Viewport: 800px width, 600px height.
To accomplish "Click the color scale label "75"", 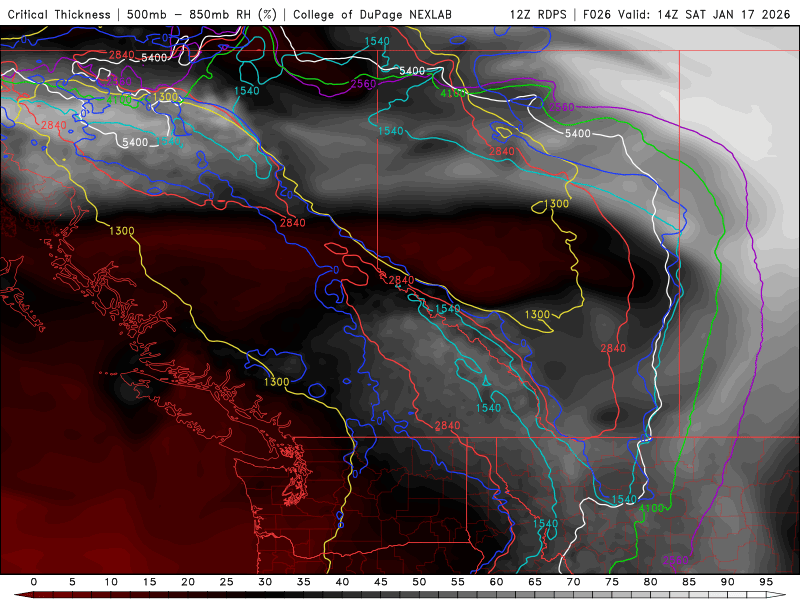I will [612, 582].
